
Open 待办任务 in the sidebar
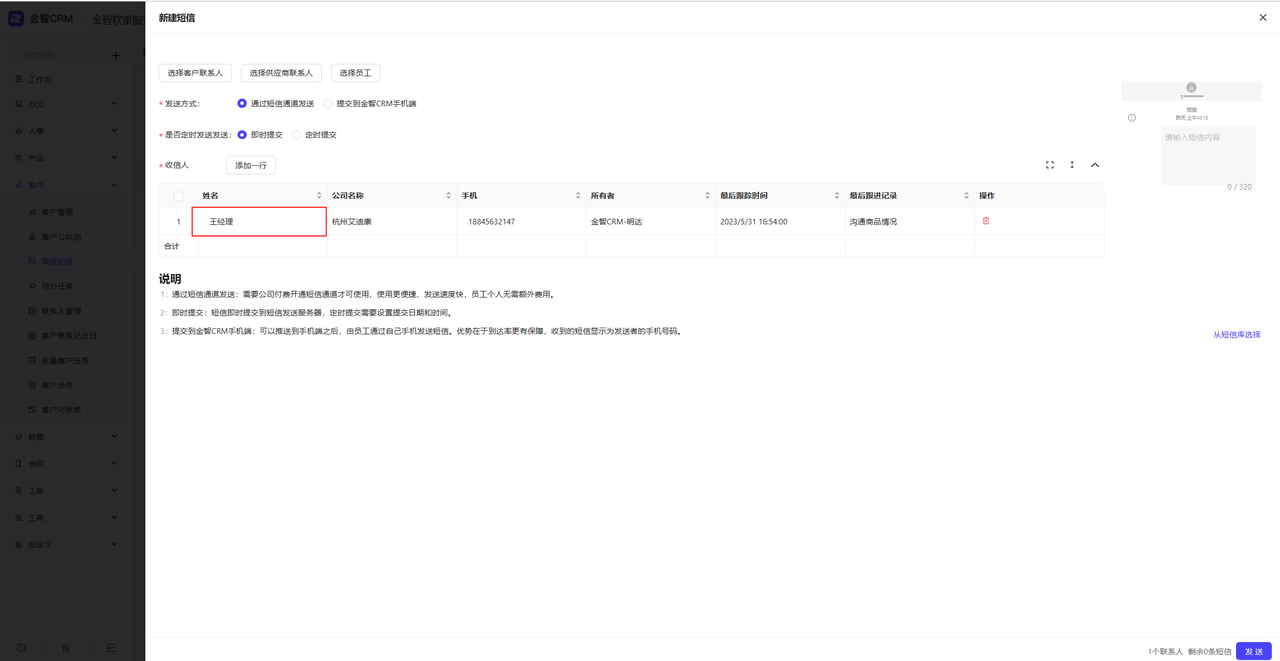click(x=57, y=286)
